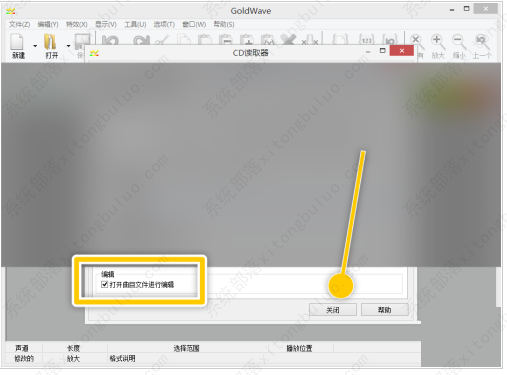Image resolution: width=507 pixels, height=375 pixels.
Task: Click GoldWave logo icon in main title bar
Action: point(11,12)
